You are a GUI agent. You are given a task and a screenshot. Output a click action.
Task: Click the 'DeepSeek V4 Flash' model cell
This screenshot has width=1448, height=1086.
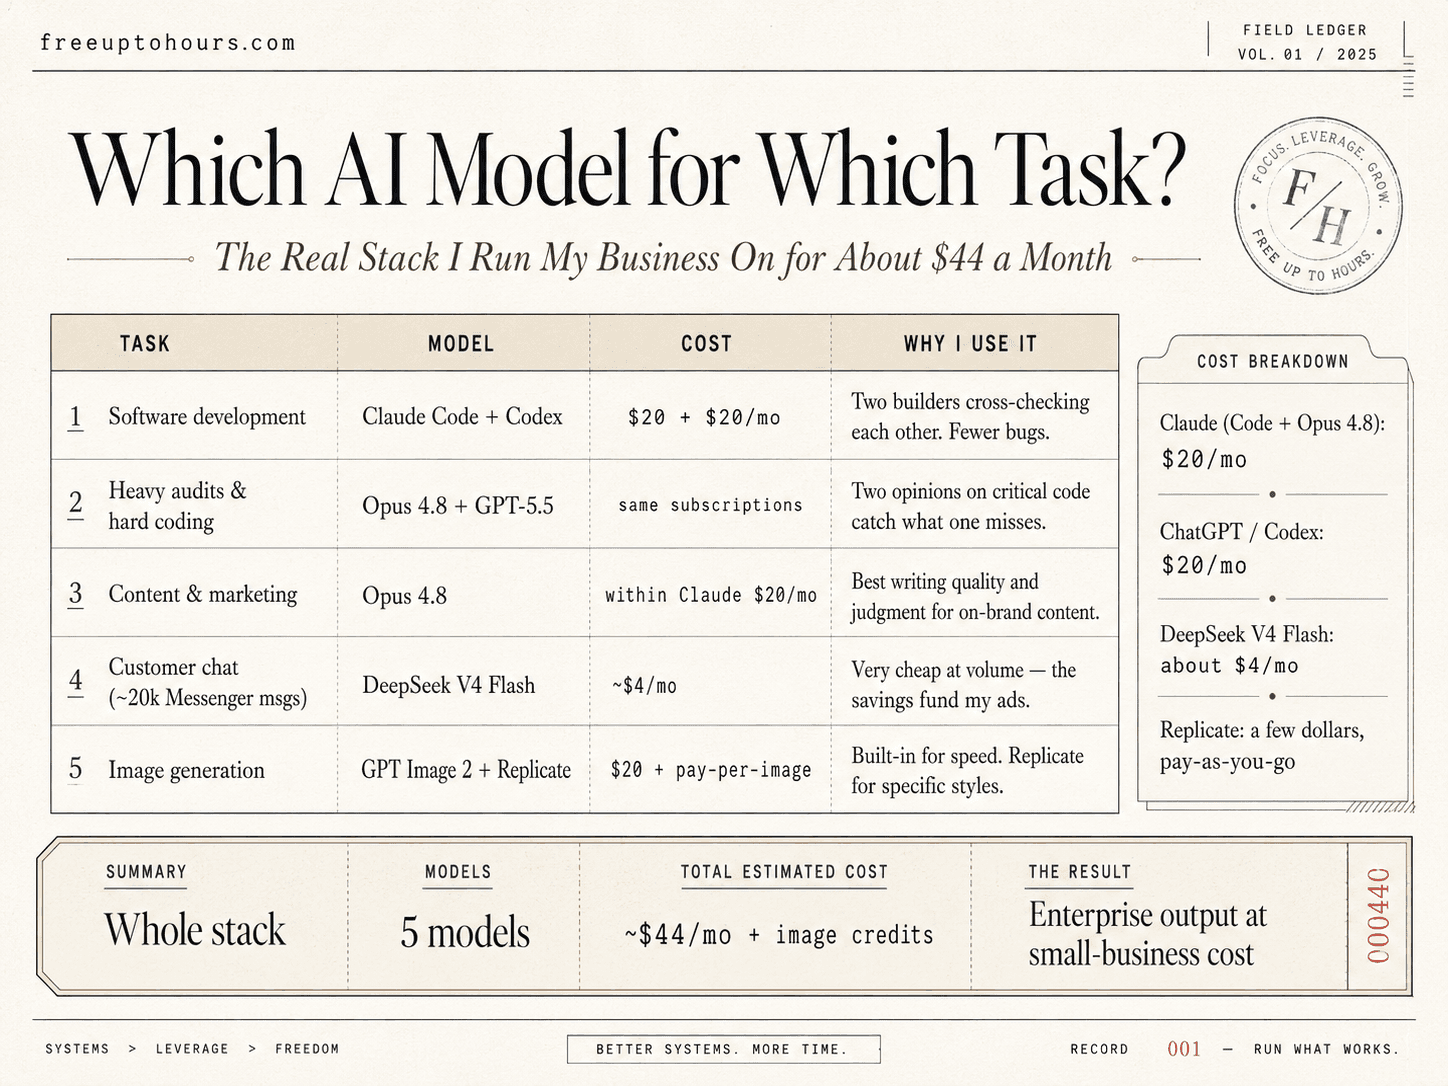(448, 685)
